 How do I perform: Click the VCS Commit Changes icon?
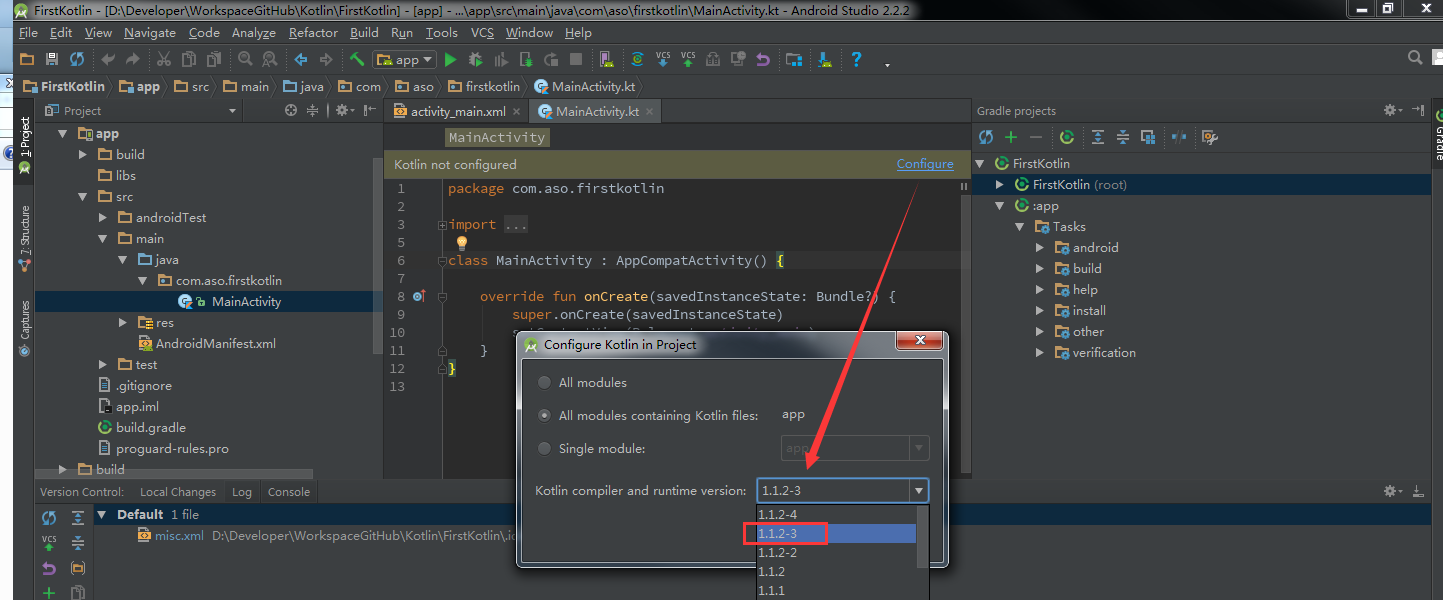688,60
